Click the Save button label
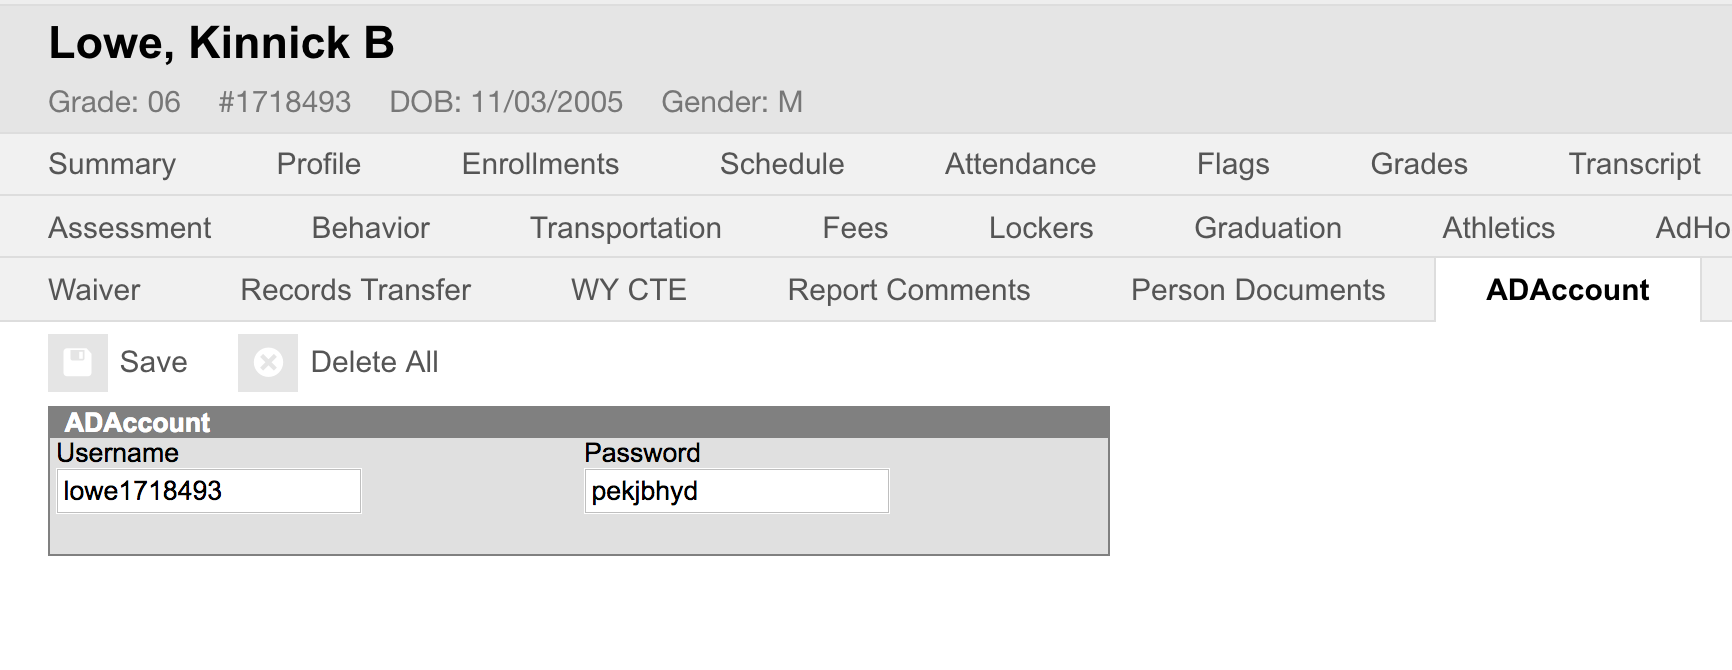The image size is (1732, 670). click(154, 362)
